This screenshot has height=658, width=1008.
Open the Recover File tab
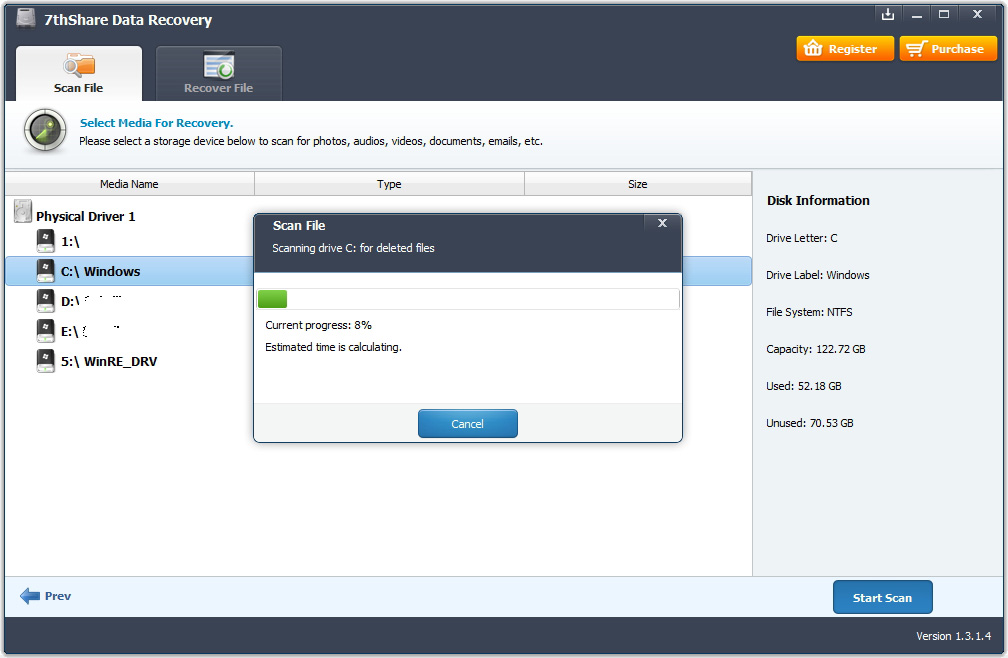(x=219, y=73)
